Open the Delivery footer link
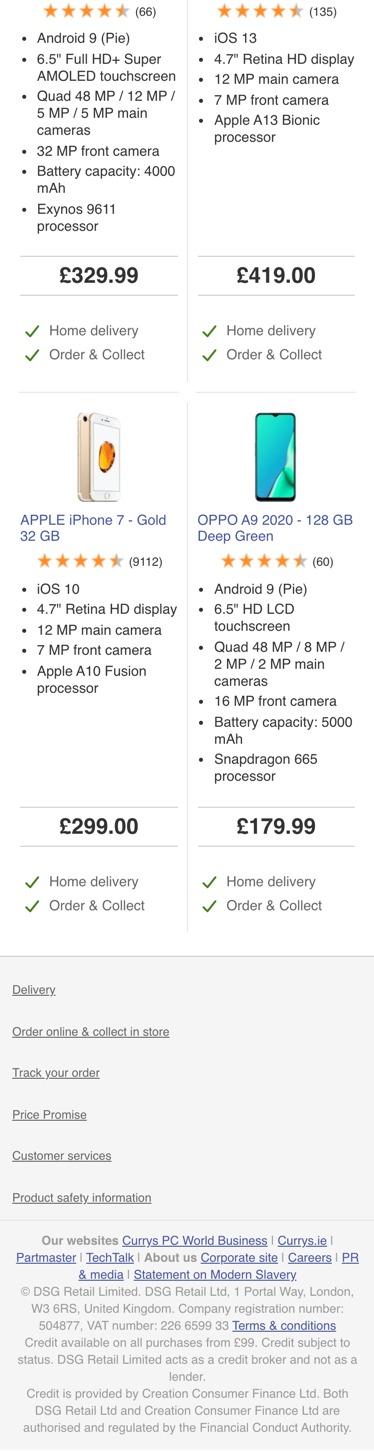 pyautogui.click(x=34, y=990)
